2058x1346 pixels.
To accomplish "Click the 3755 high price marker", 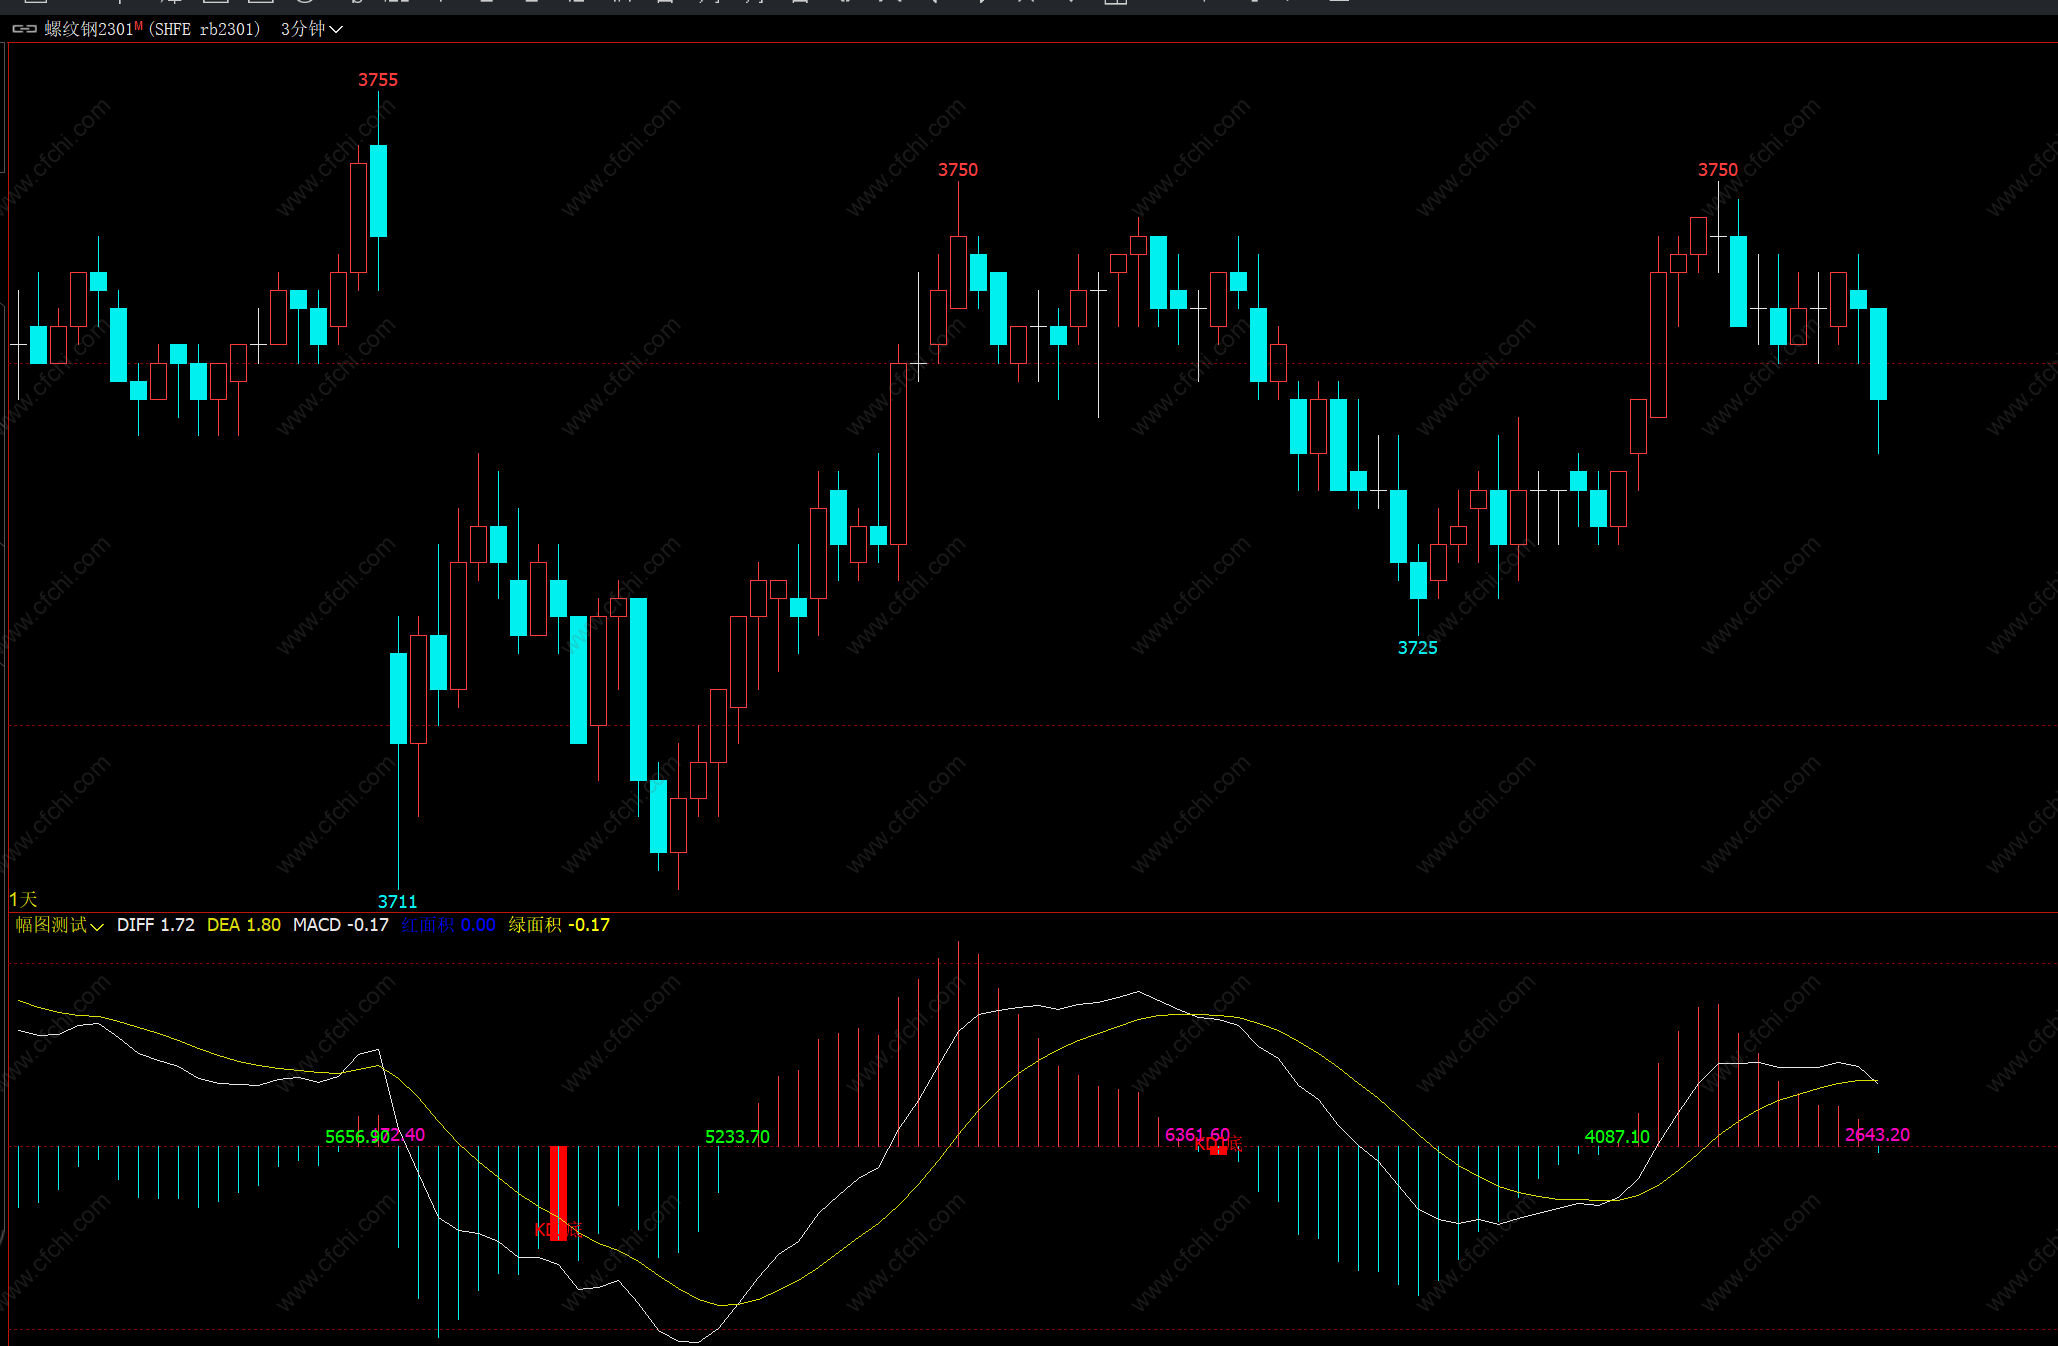I will click(378, 80).
